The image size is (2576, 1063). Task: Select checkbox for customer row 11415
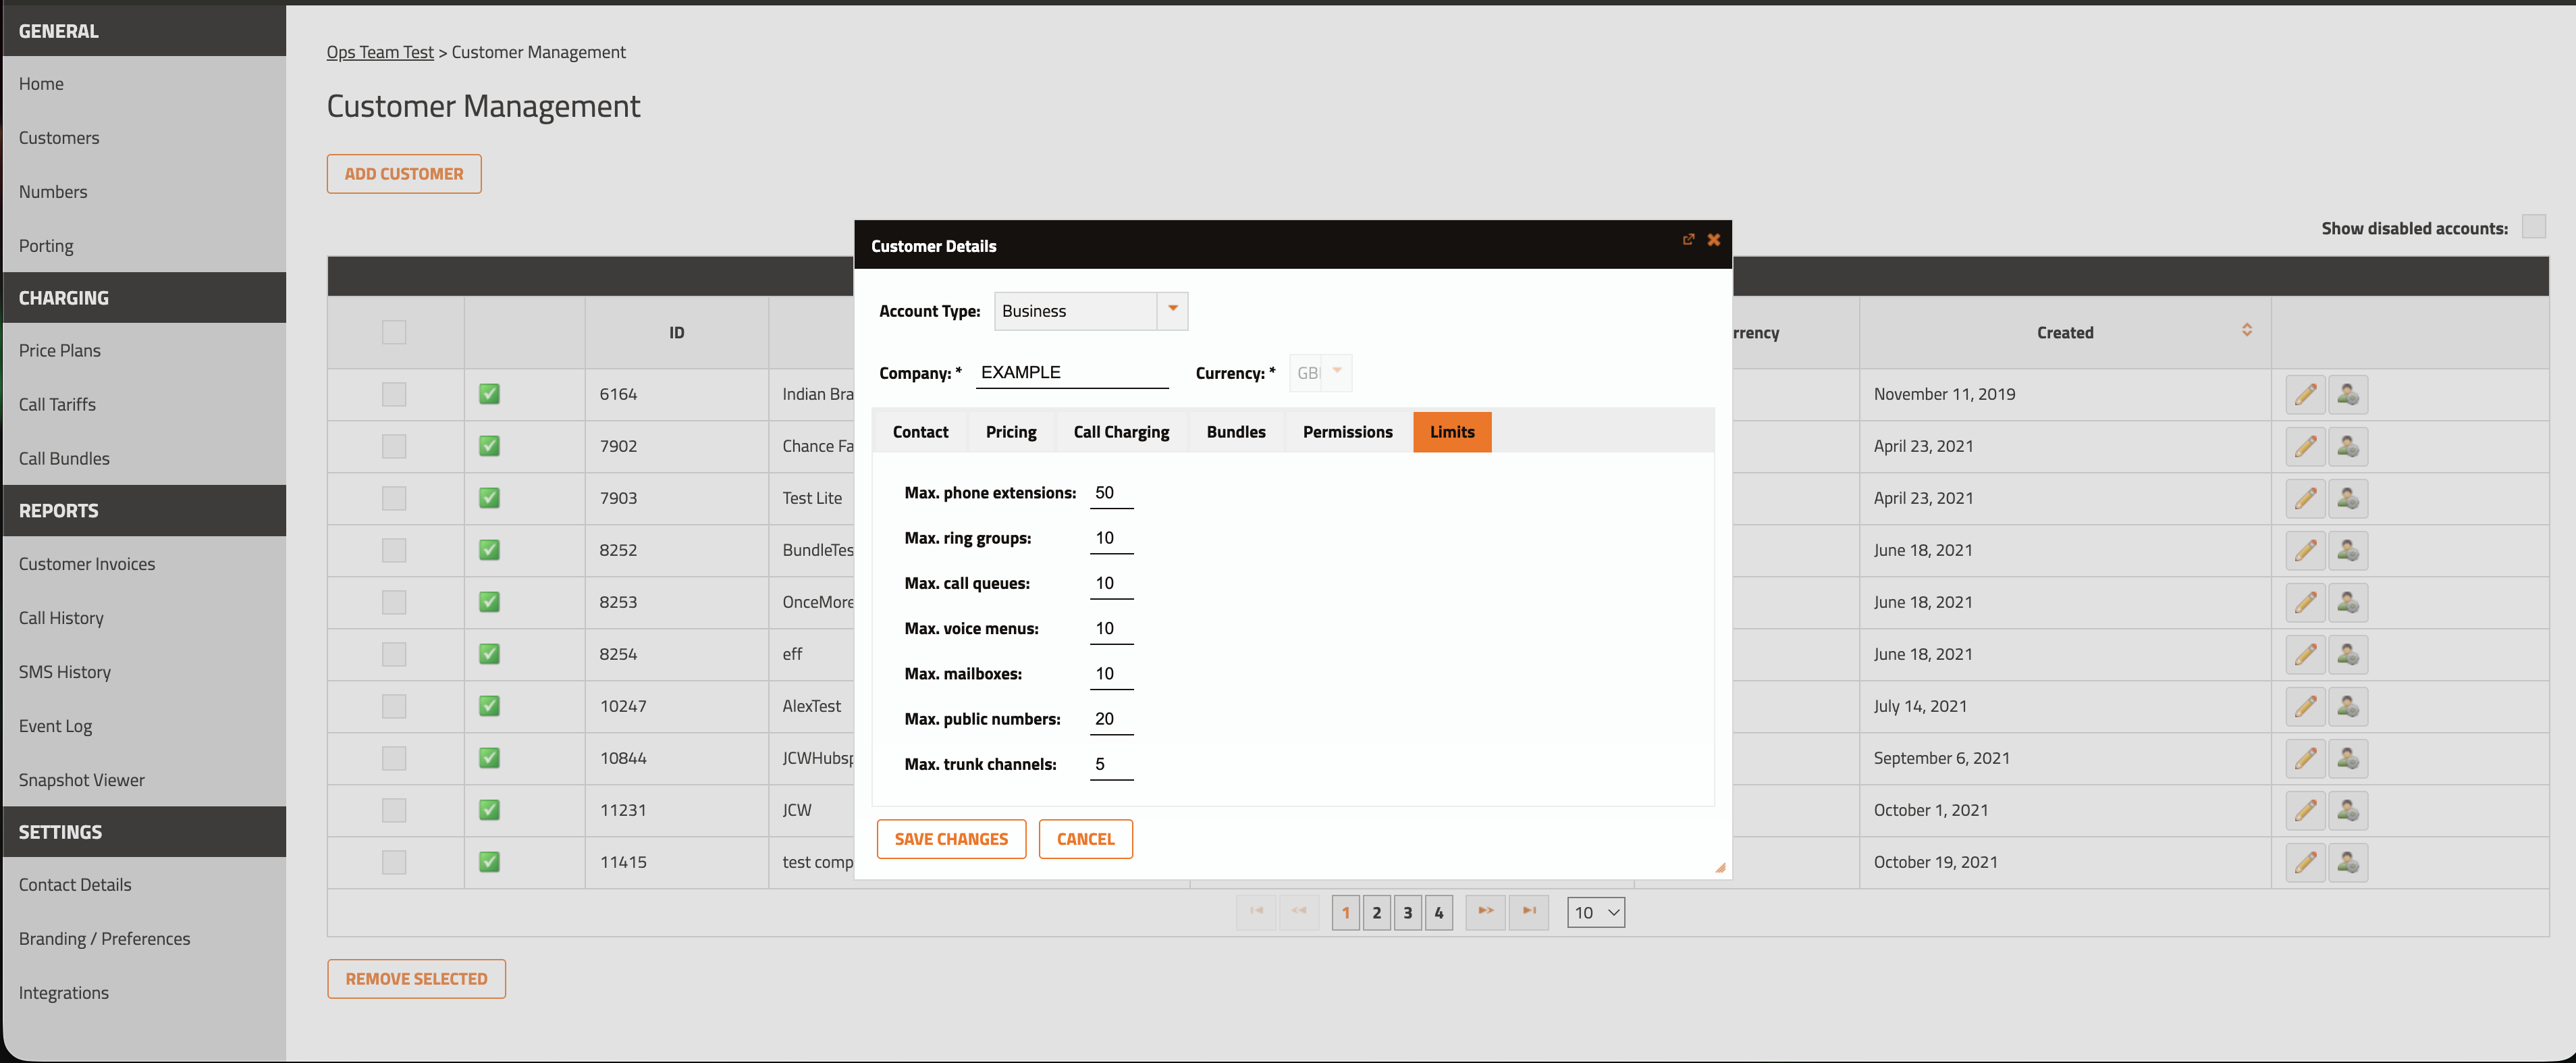pos(394,862)
